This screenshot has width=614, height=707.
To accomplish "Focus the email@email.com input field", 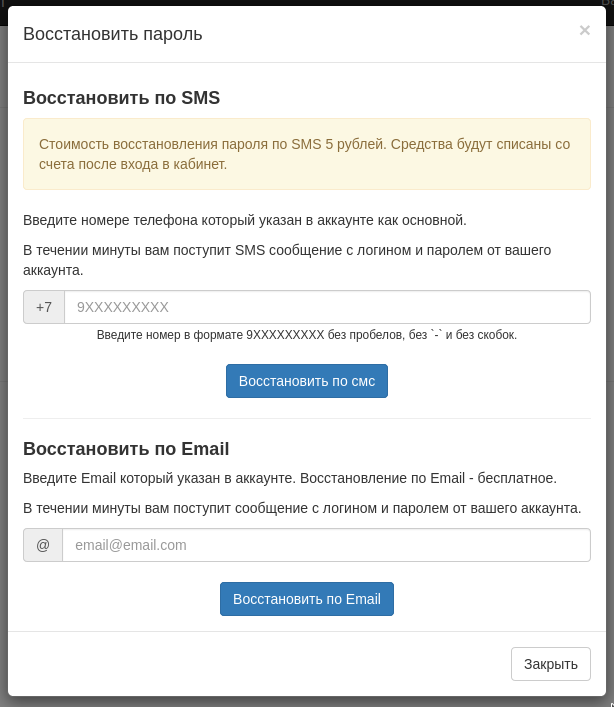I will click(x=326, y=545).
